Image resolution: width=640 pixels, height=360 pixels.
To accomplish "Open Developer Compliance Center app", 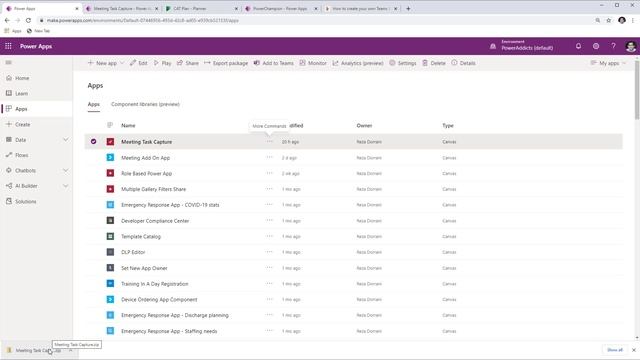I will pos(155,221).
